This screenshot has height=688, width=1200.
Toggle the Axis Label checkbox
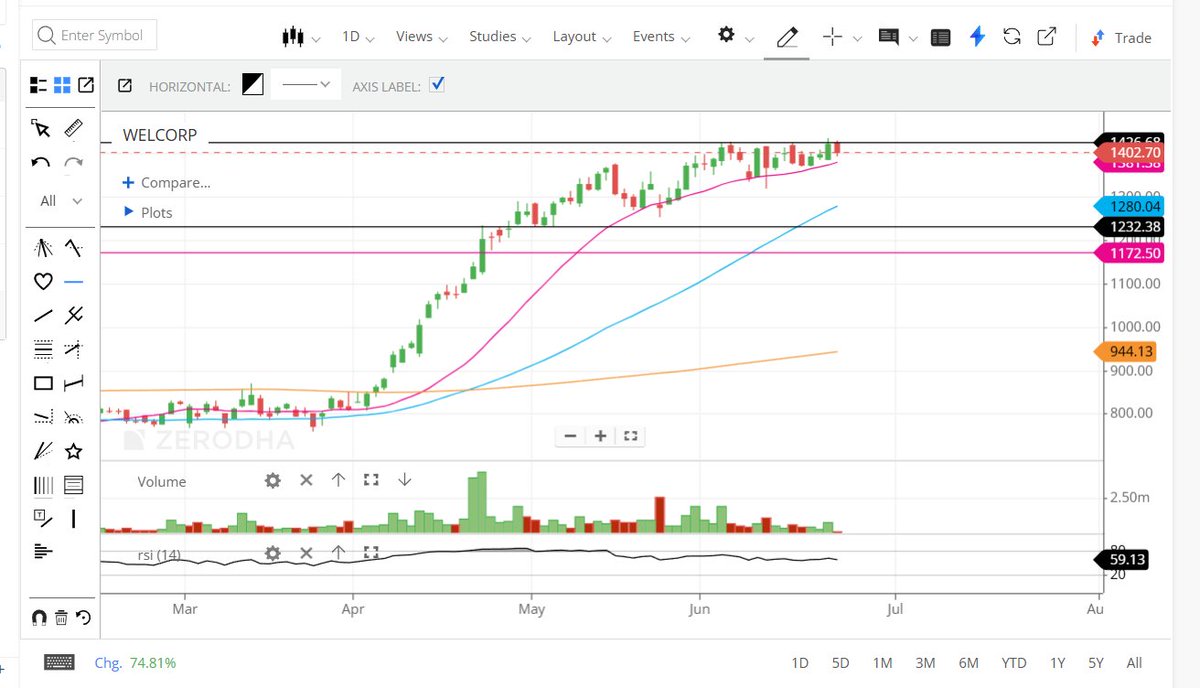(x=436, y=85)
